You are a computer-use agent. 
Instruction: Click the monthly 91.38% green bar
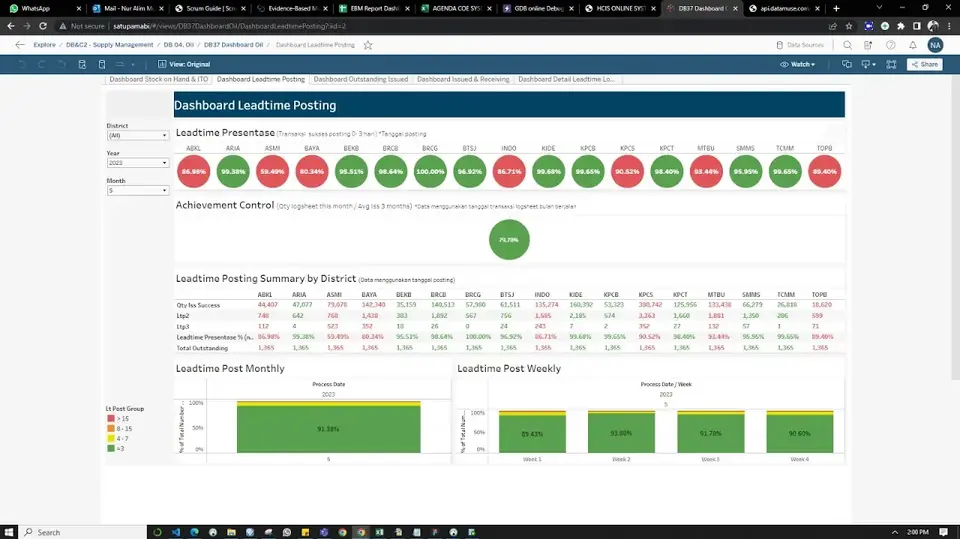click(329, 429)
